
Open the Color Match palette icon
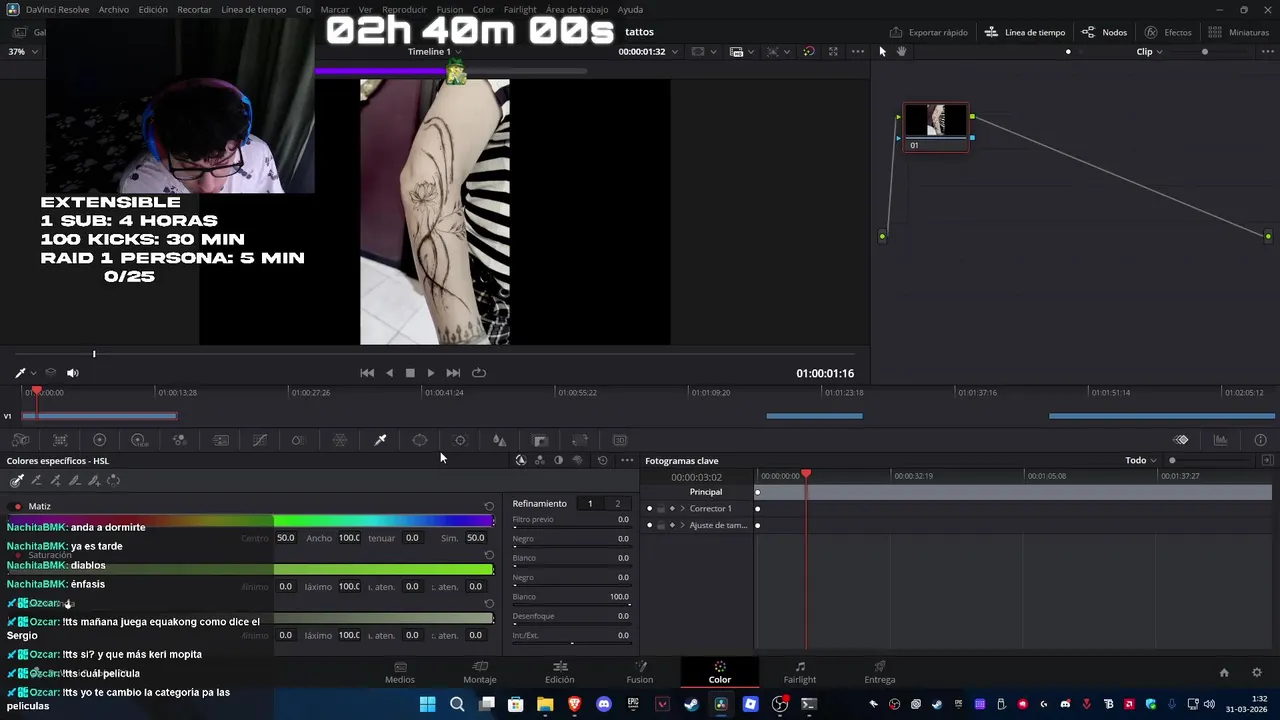point(60,440)
